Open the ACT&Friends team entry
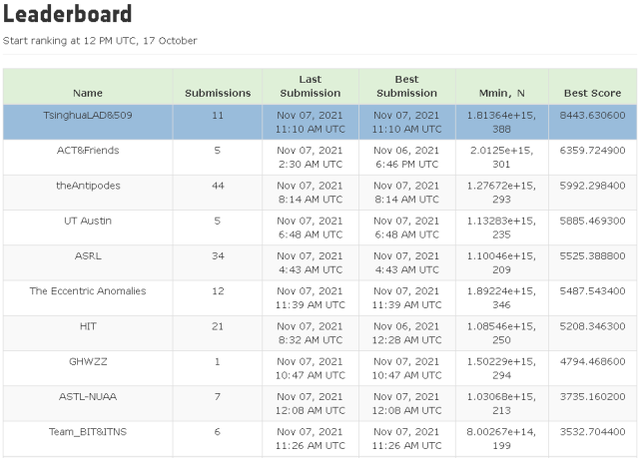The height and width of the screenshot is (458, 640). click(88, 150)
